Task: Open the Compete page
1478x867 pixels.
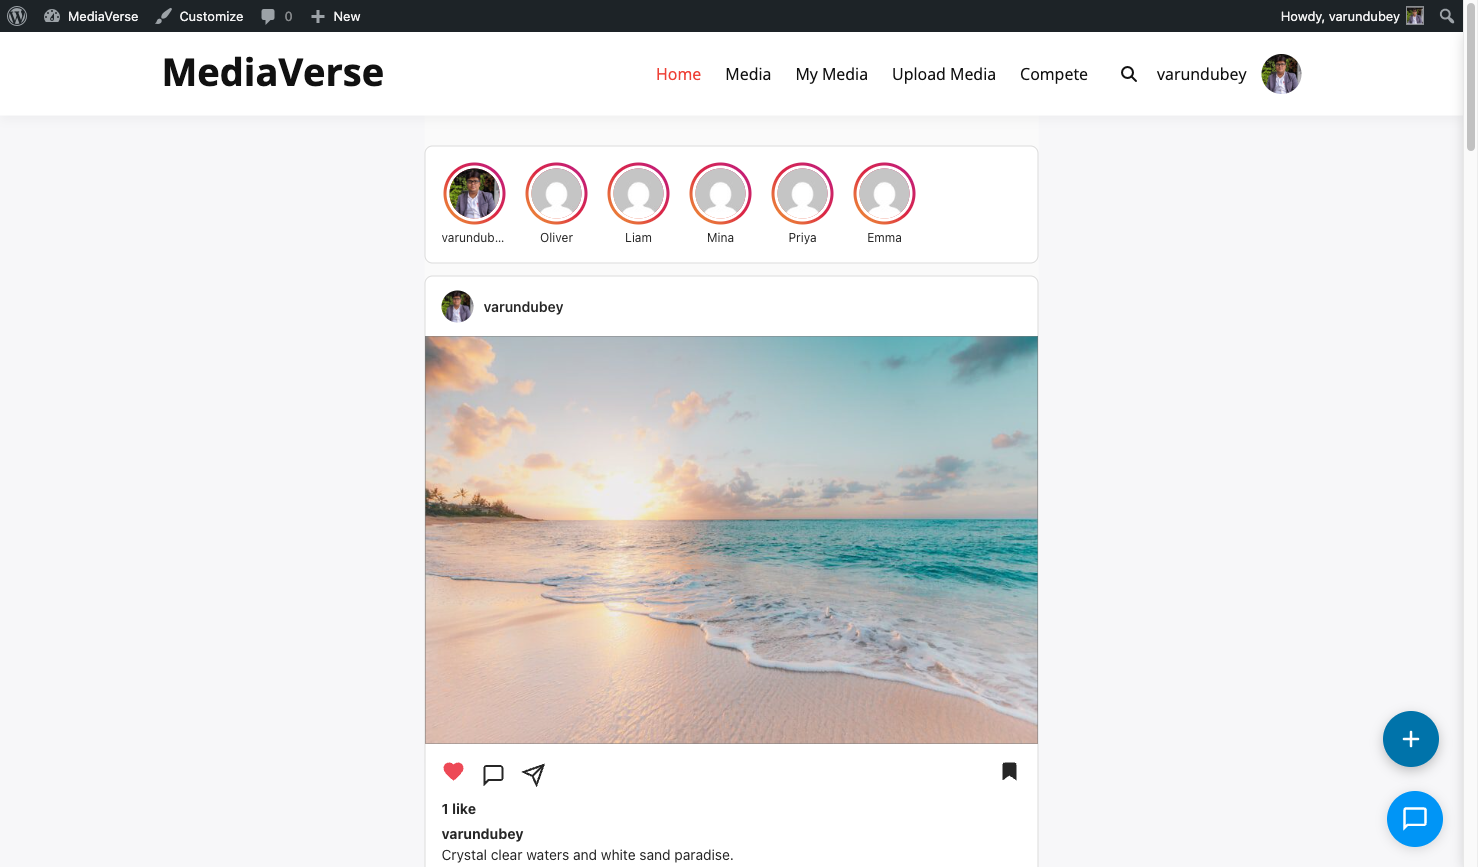Action: pos(1053,74)
